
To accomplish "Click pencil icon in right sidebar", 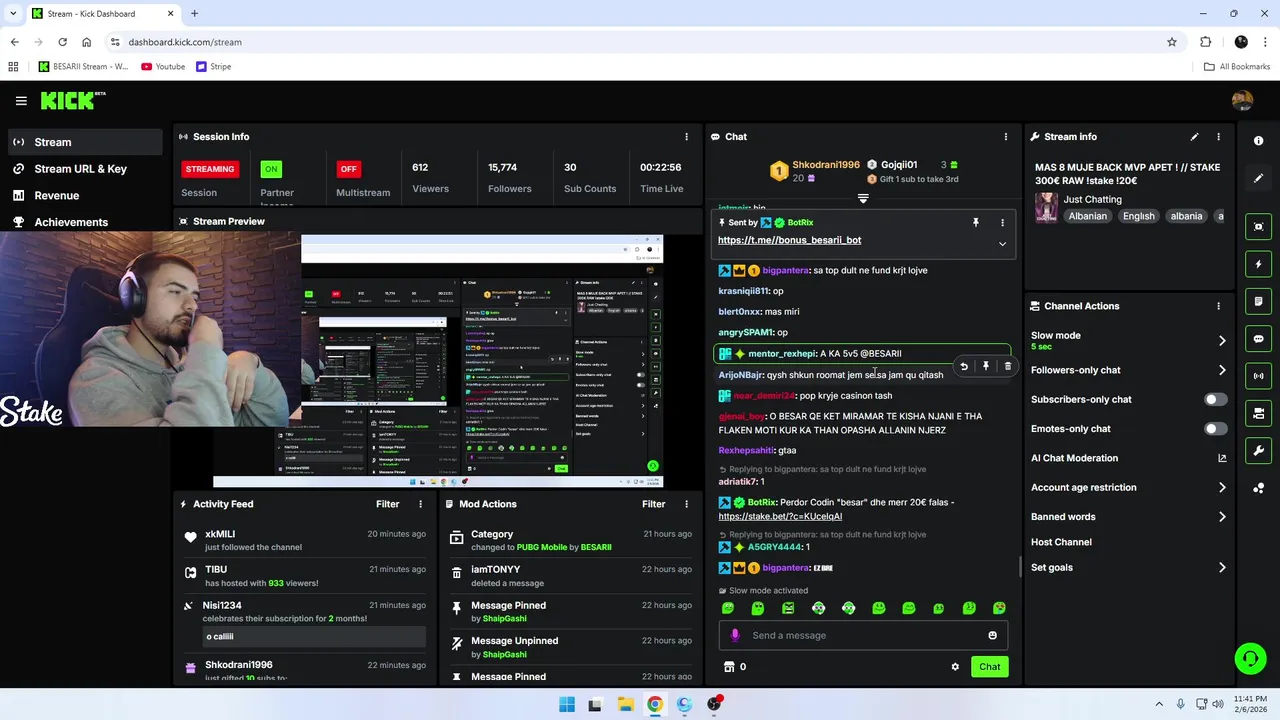I will coord(1258,178).
